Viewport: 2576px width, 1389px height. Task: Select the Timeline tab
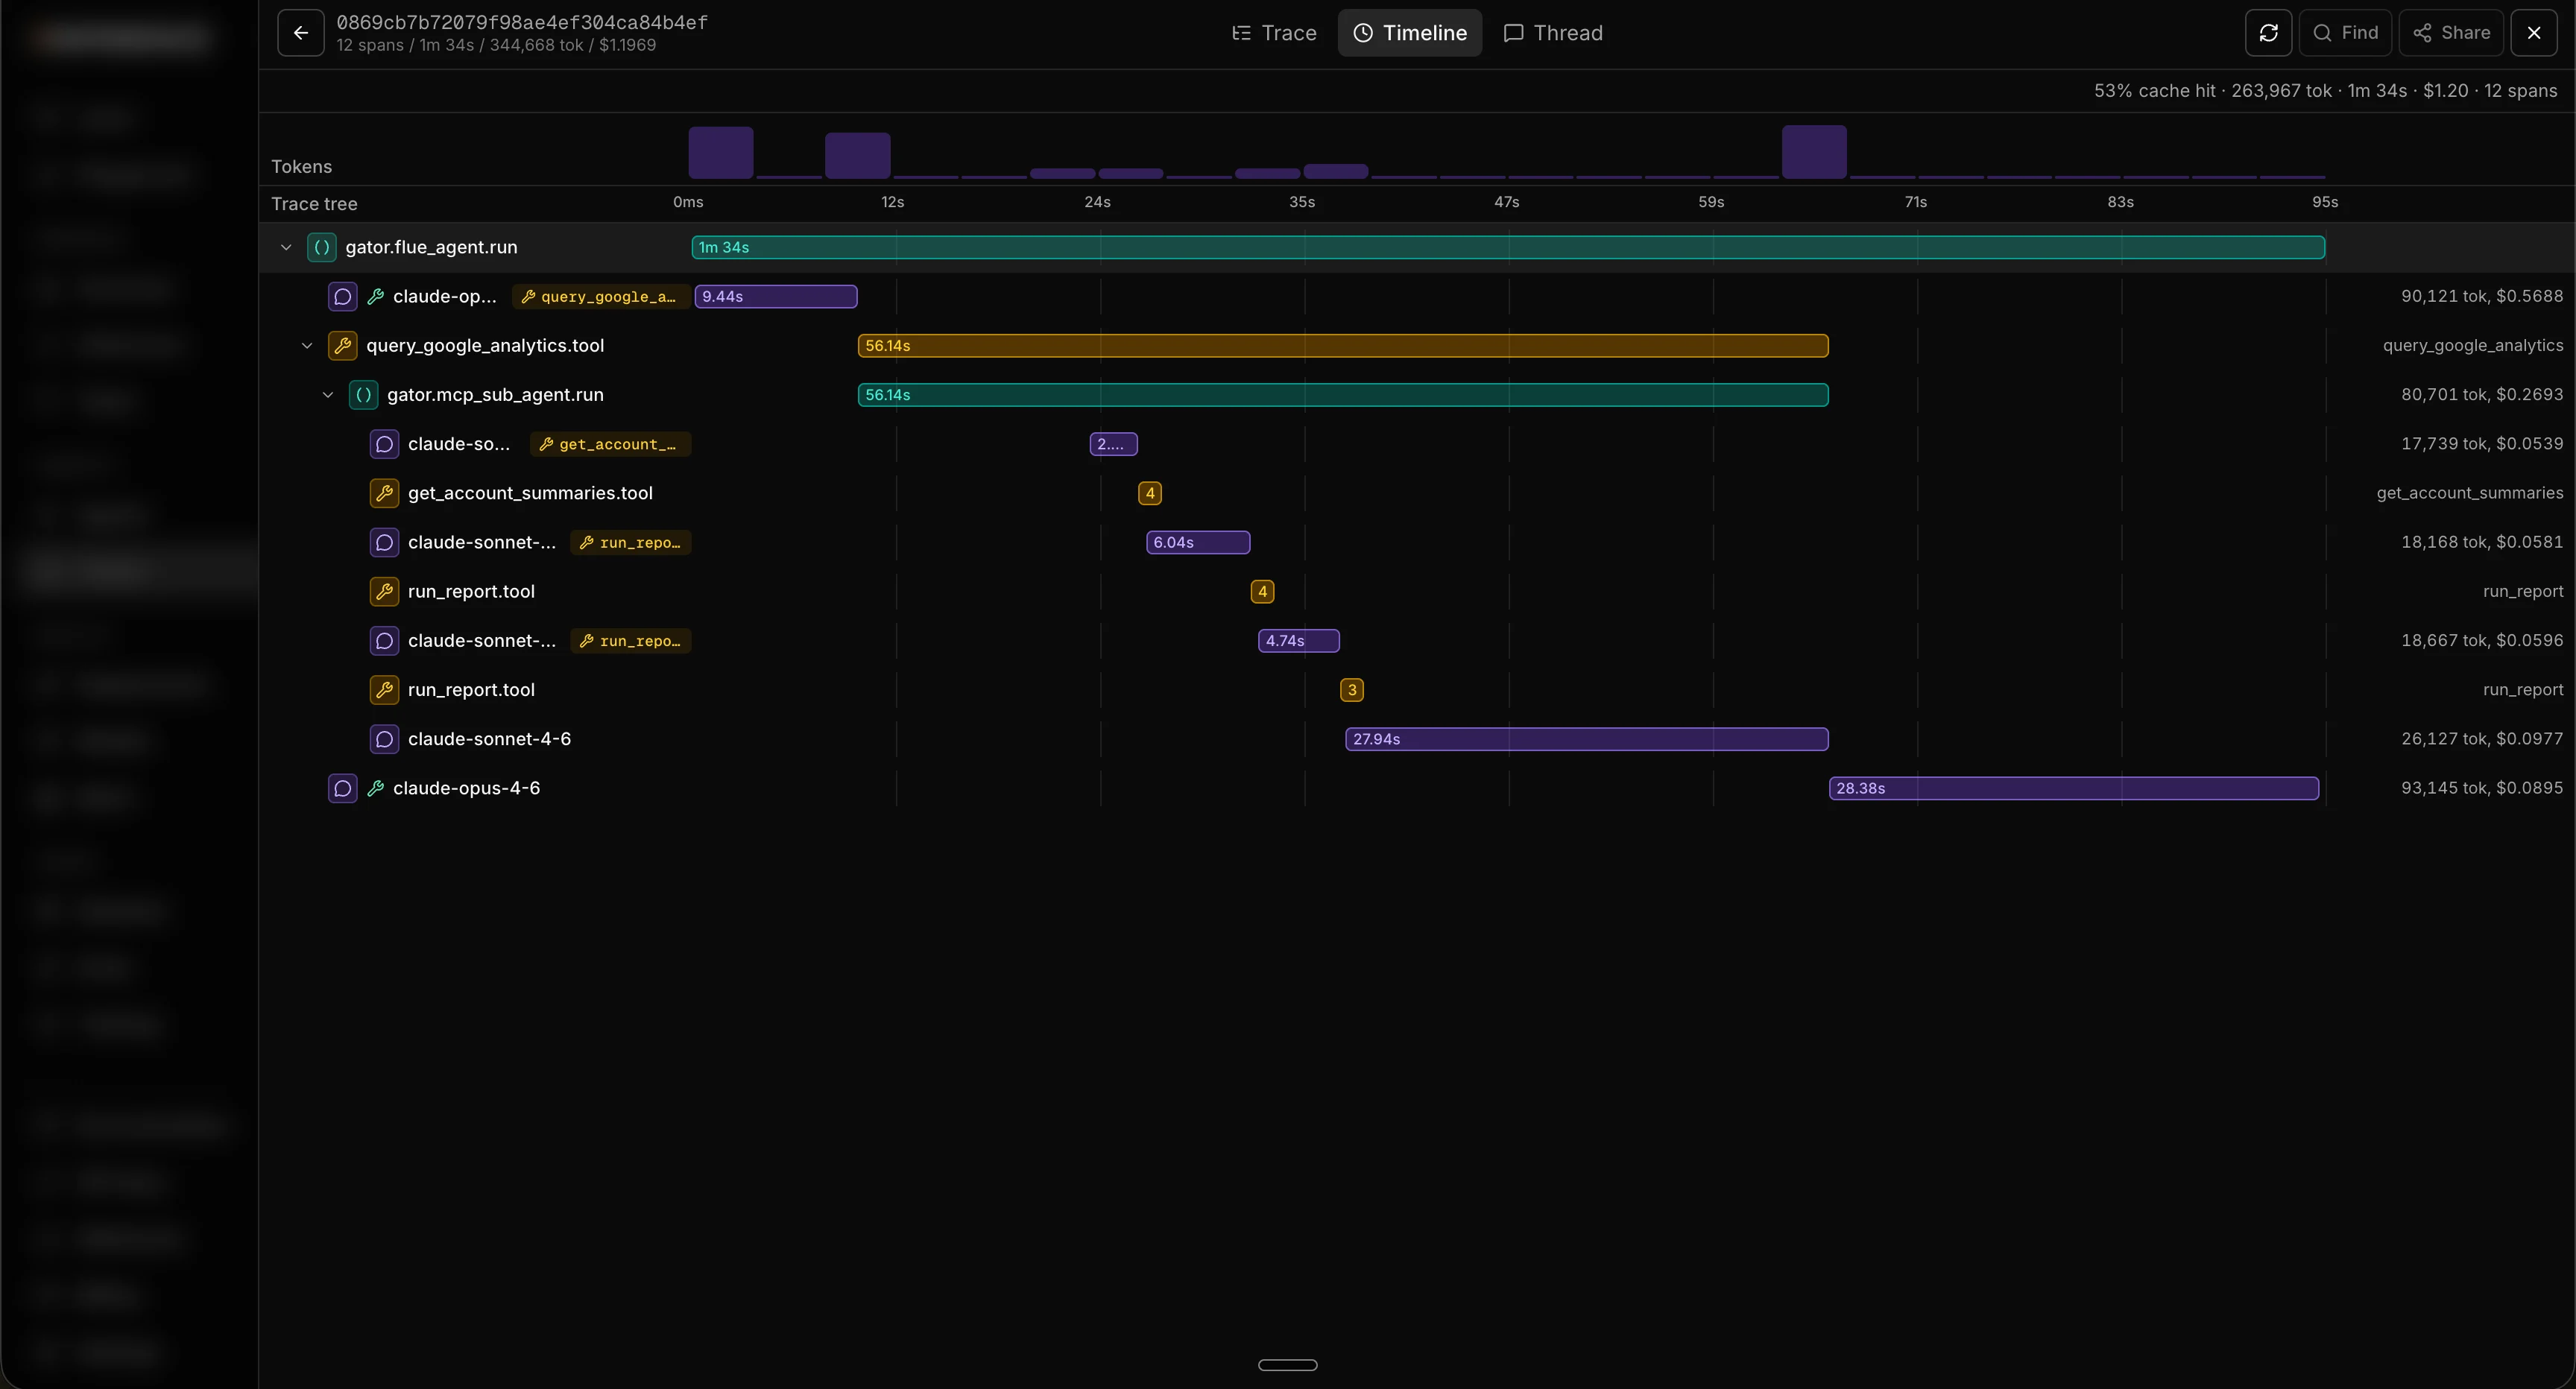(1410, 33)
